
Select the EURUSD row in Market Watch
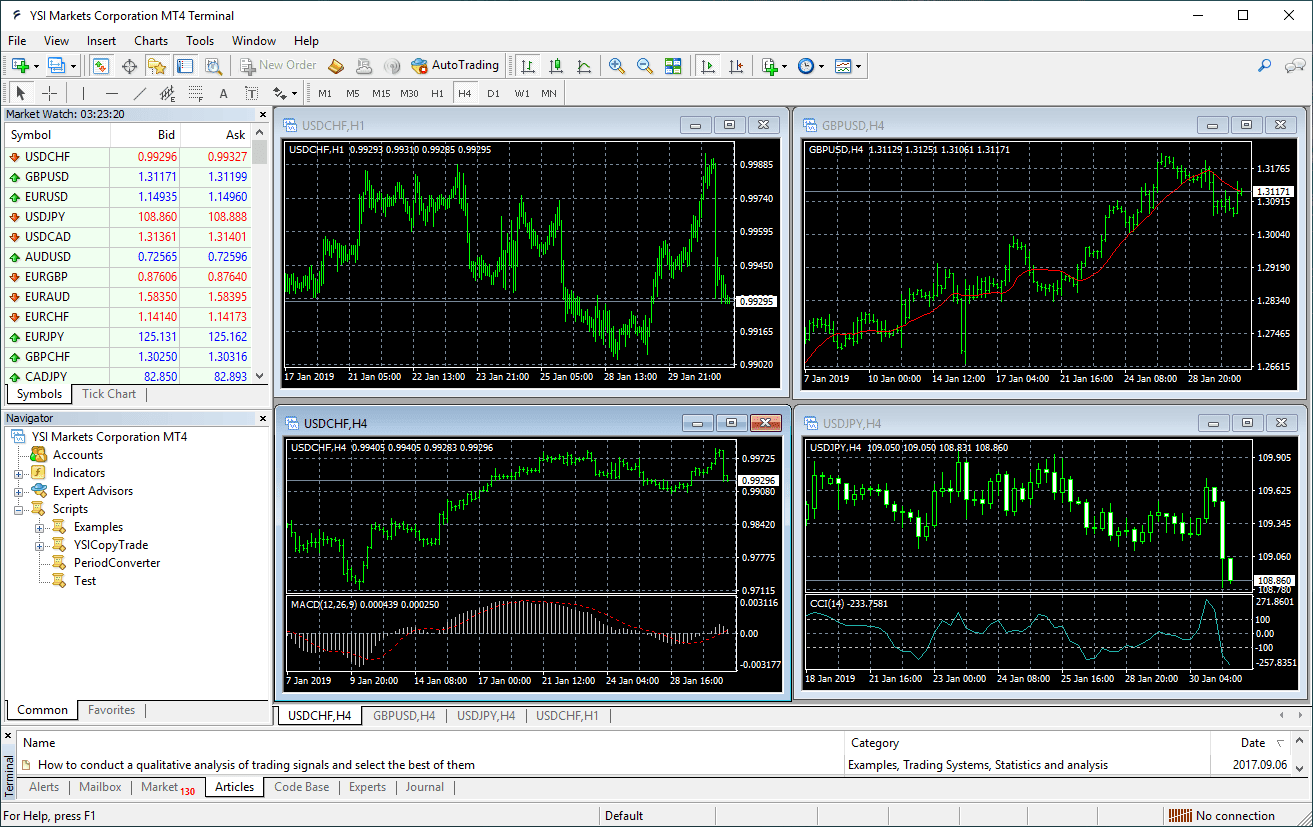tap(128, 197)
